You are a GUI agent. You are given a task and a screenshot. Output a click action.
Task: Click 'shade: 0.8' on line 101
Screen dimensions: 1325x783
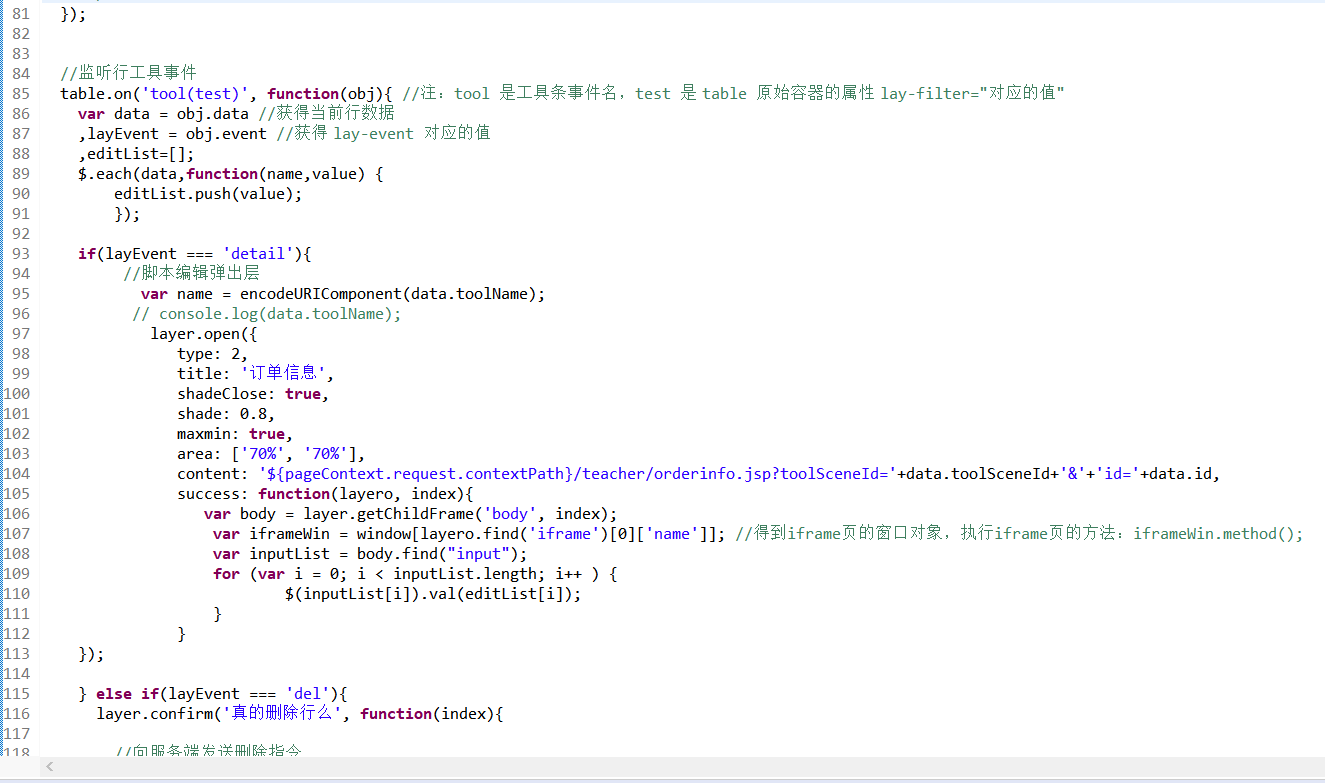pyautogui.click(x=222, y=413)
